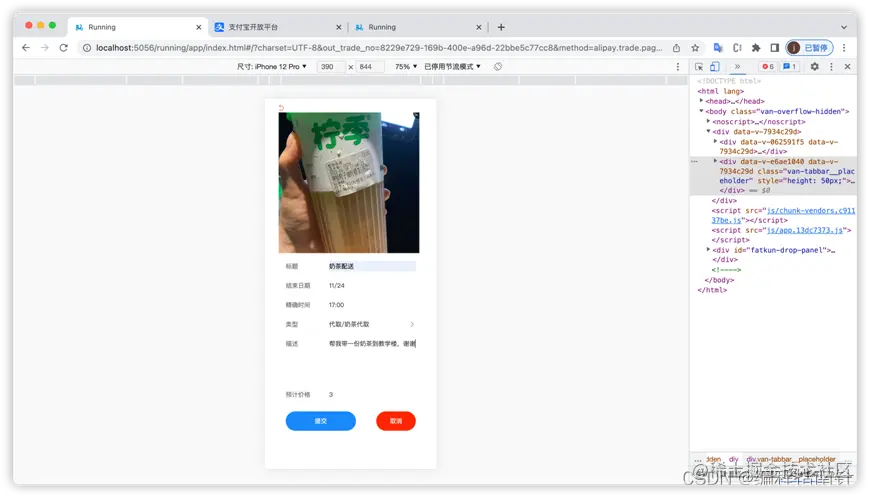Open the throttling mode dropdown
The width and height of the screenshot is (869, 497).
point(452,66)
